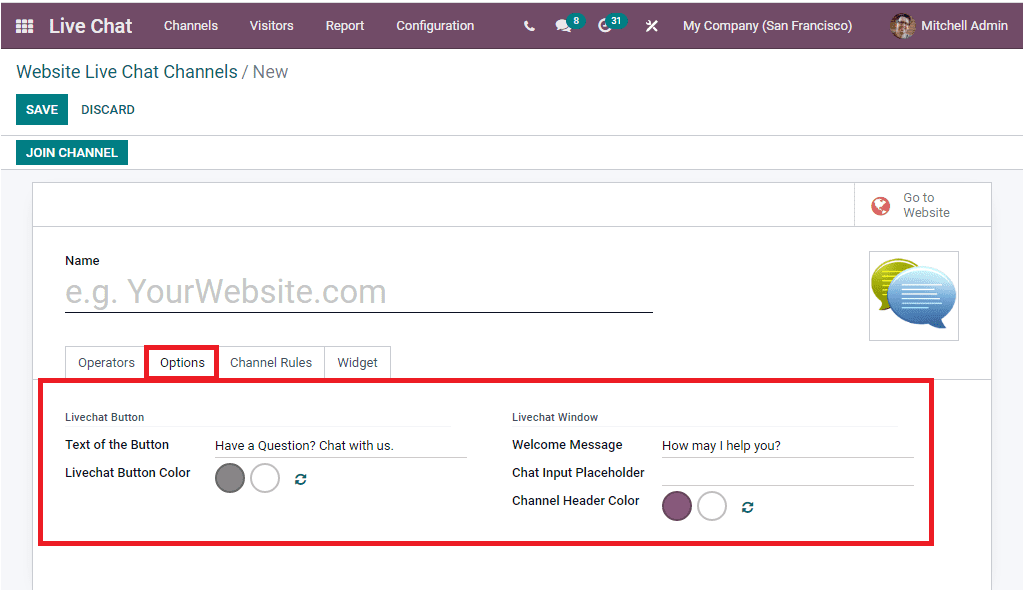This screenshot has height=591, width=1024.
Task: Click the channel Name input field
Action: pos(359,292)
